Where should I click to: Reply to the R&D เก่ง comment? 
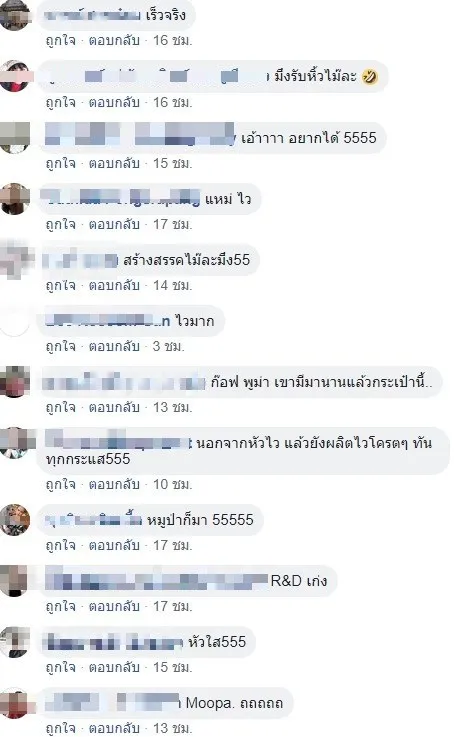tap(114, 607)
